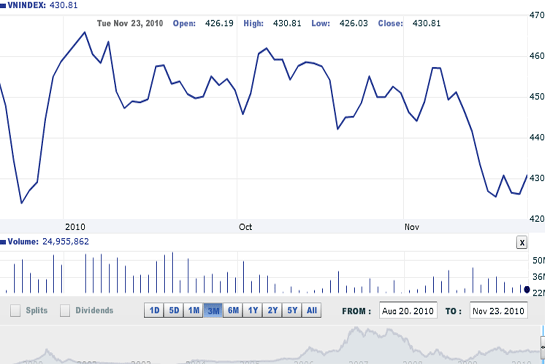Click the 450 price axis label

537,96
